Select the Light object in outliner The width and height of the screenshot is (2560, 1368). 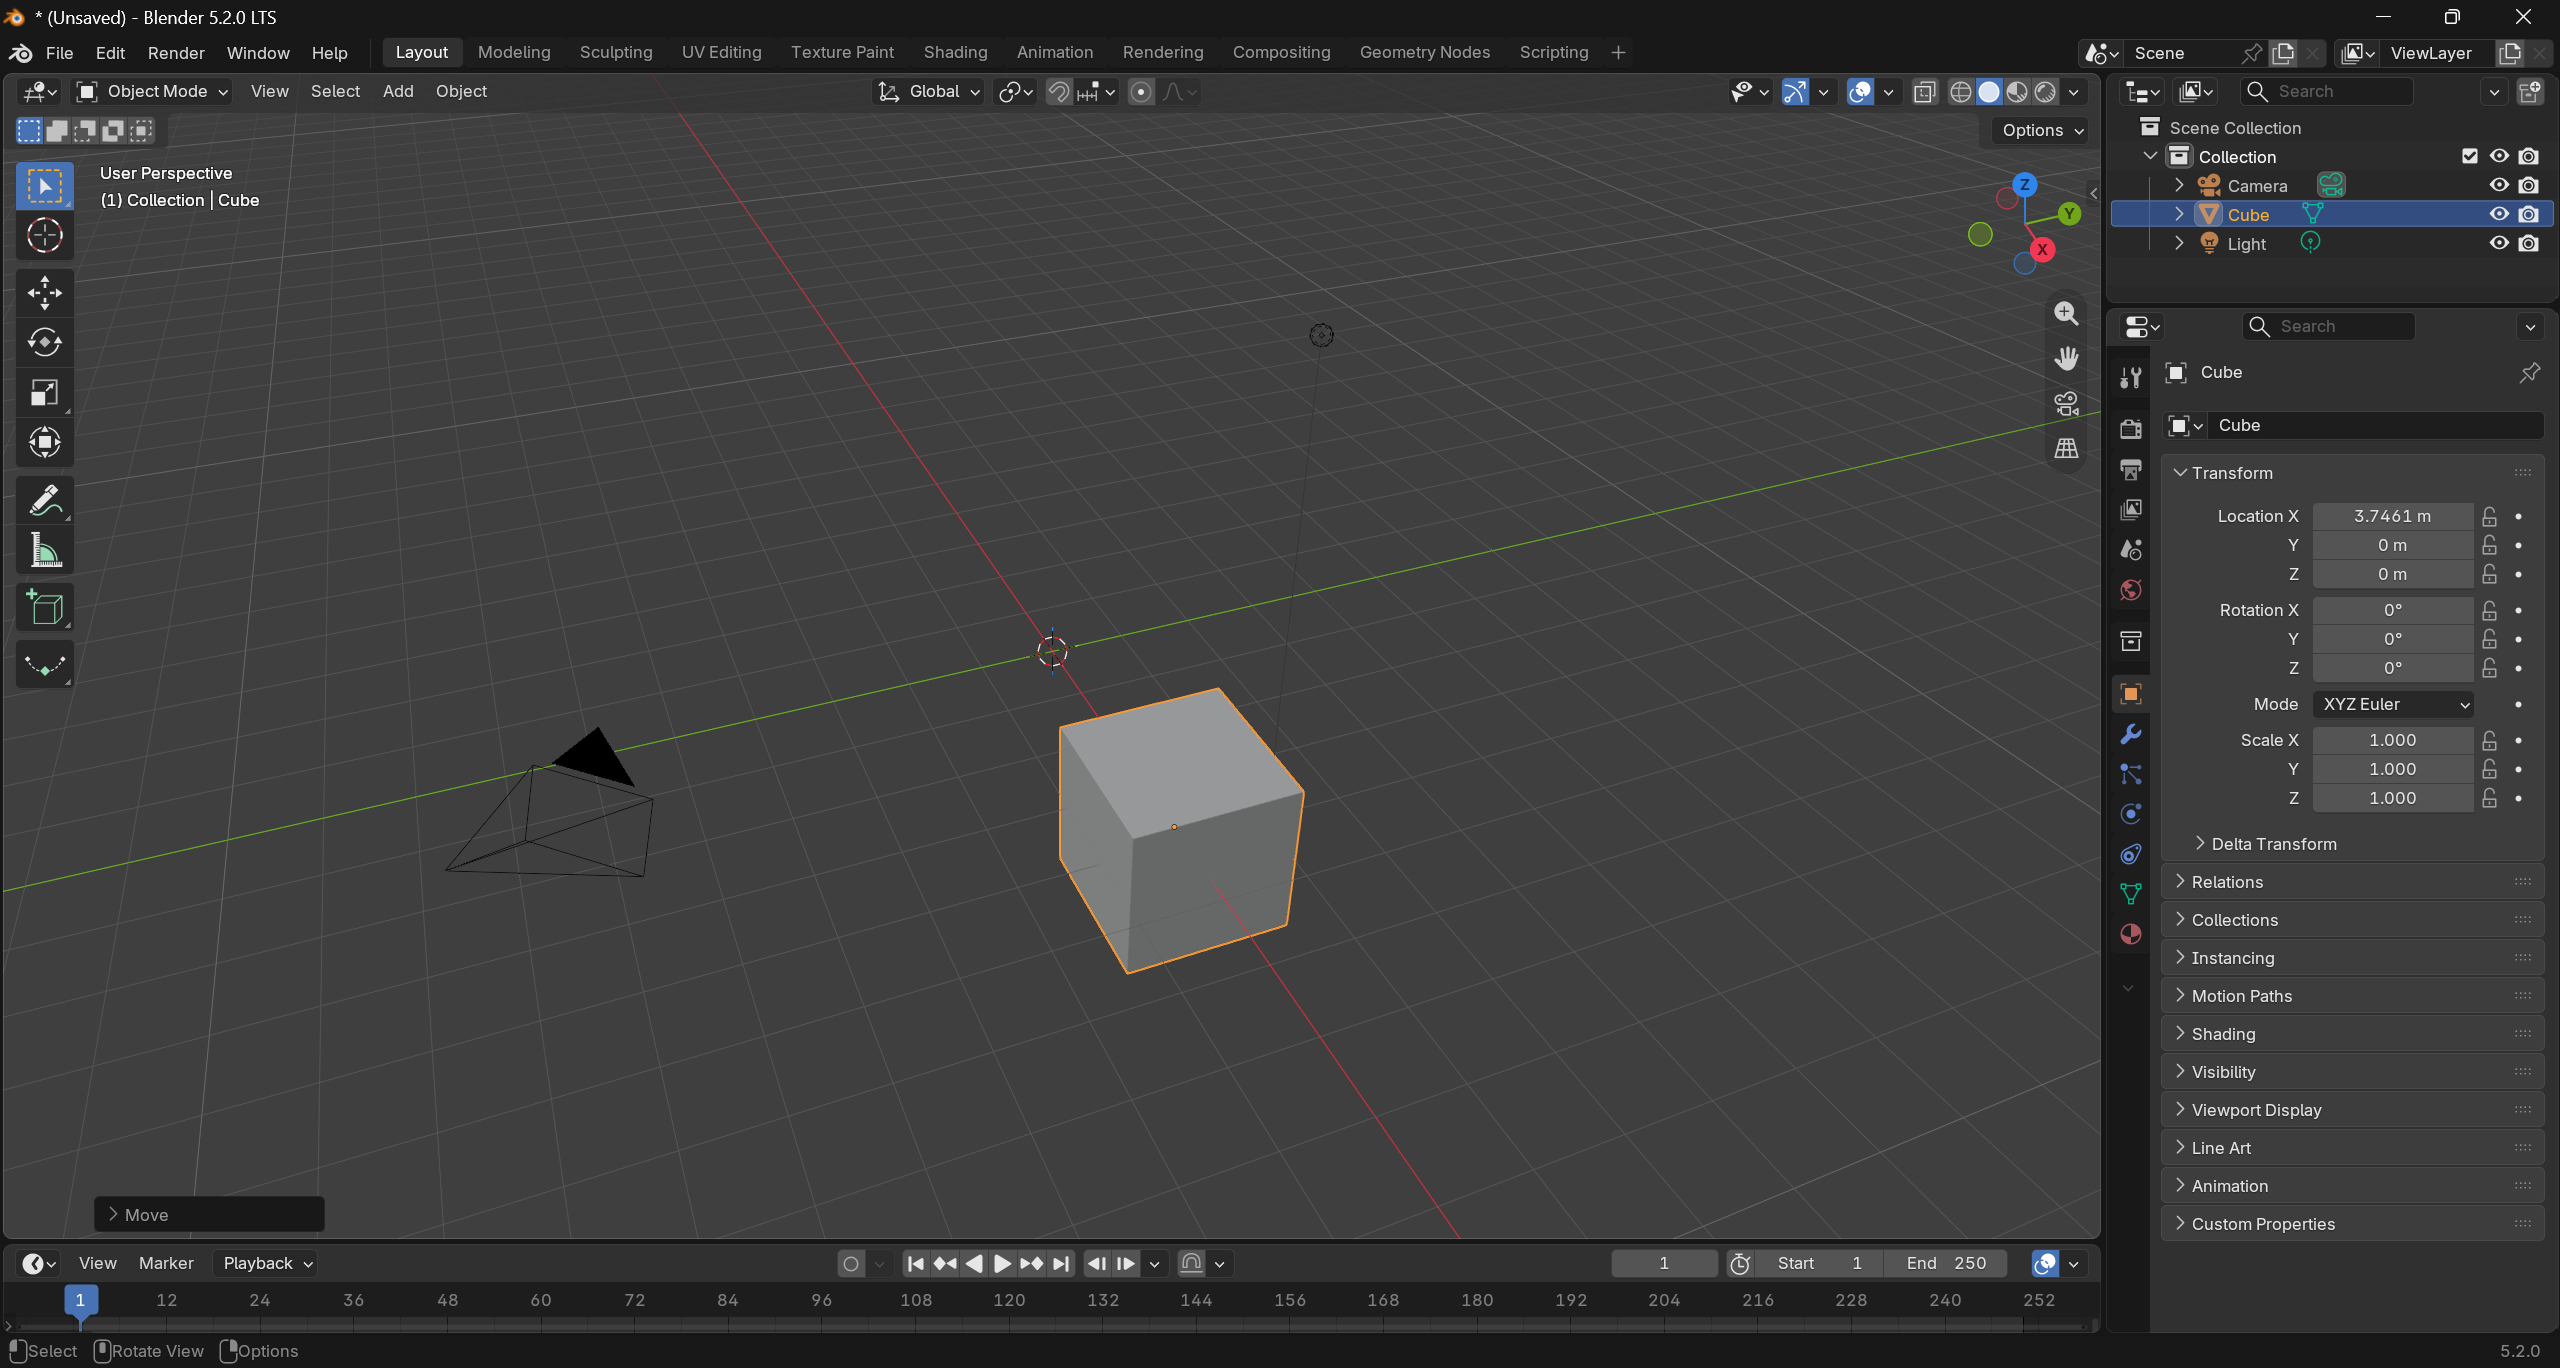pyautogui.click(x=2246, y=243)
